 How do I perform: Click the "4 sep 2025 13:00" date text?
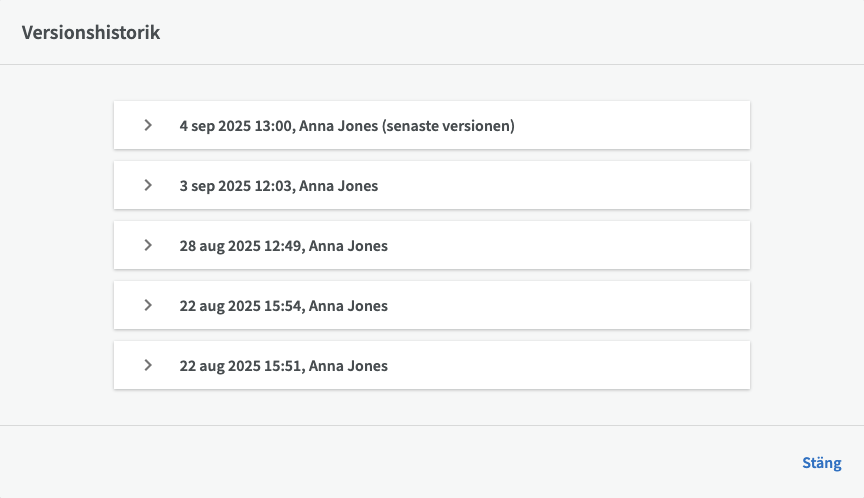(235, 126)
